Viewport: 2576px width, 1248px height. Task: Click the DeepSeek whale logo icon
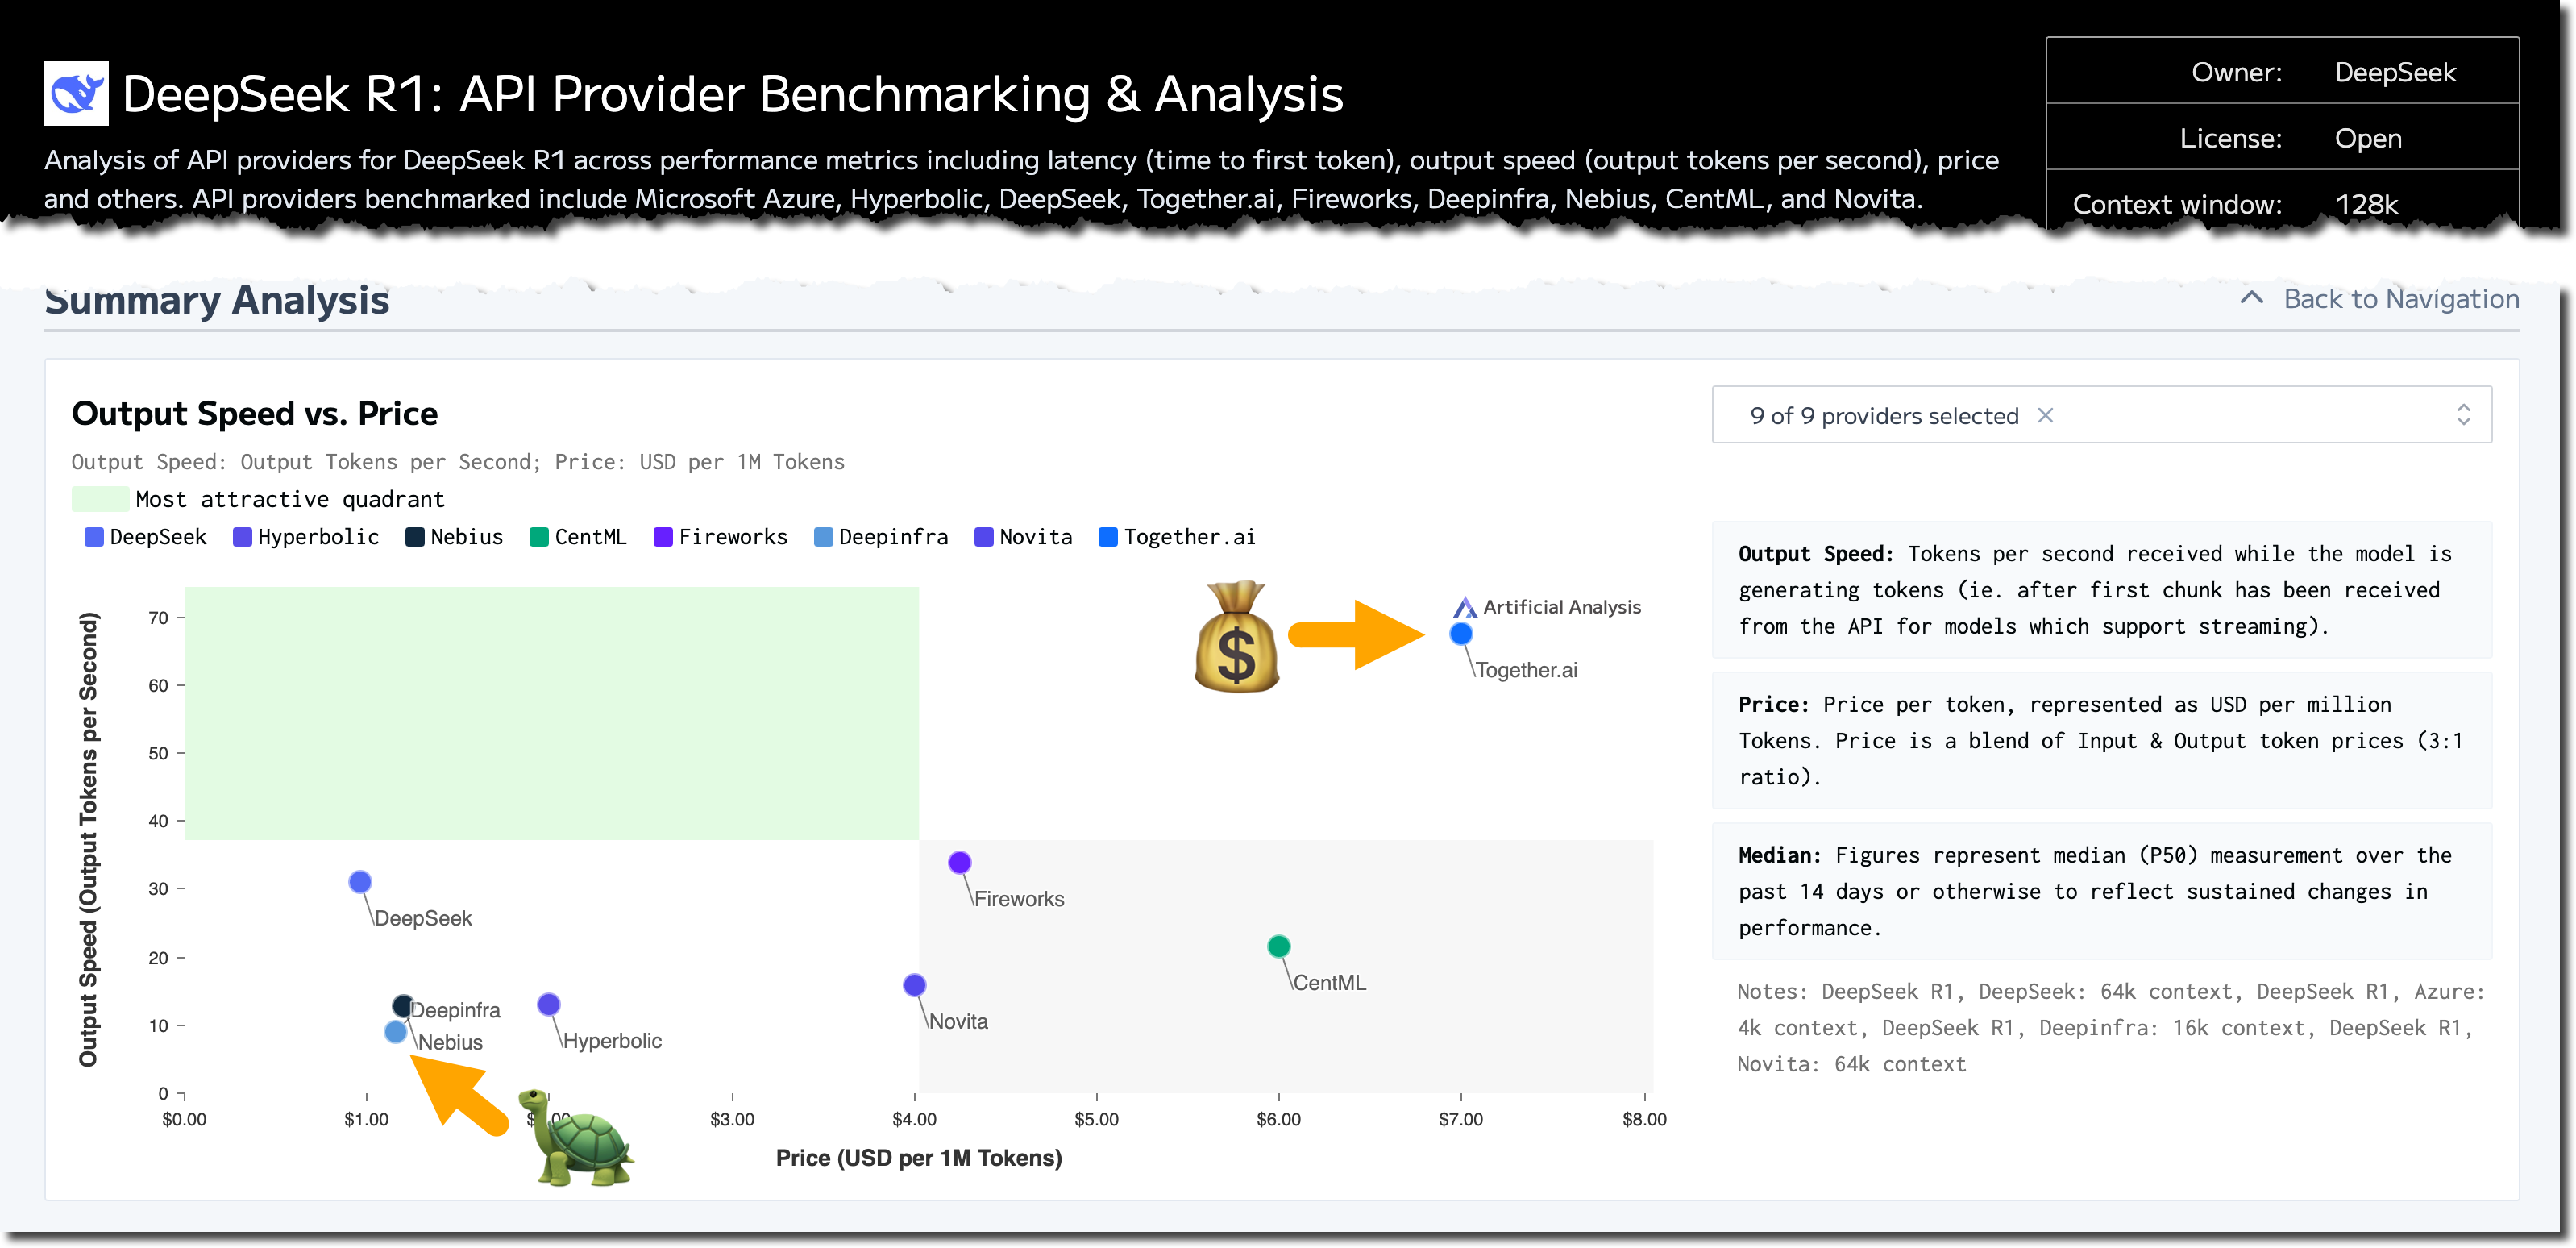[x=76, y=93]
